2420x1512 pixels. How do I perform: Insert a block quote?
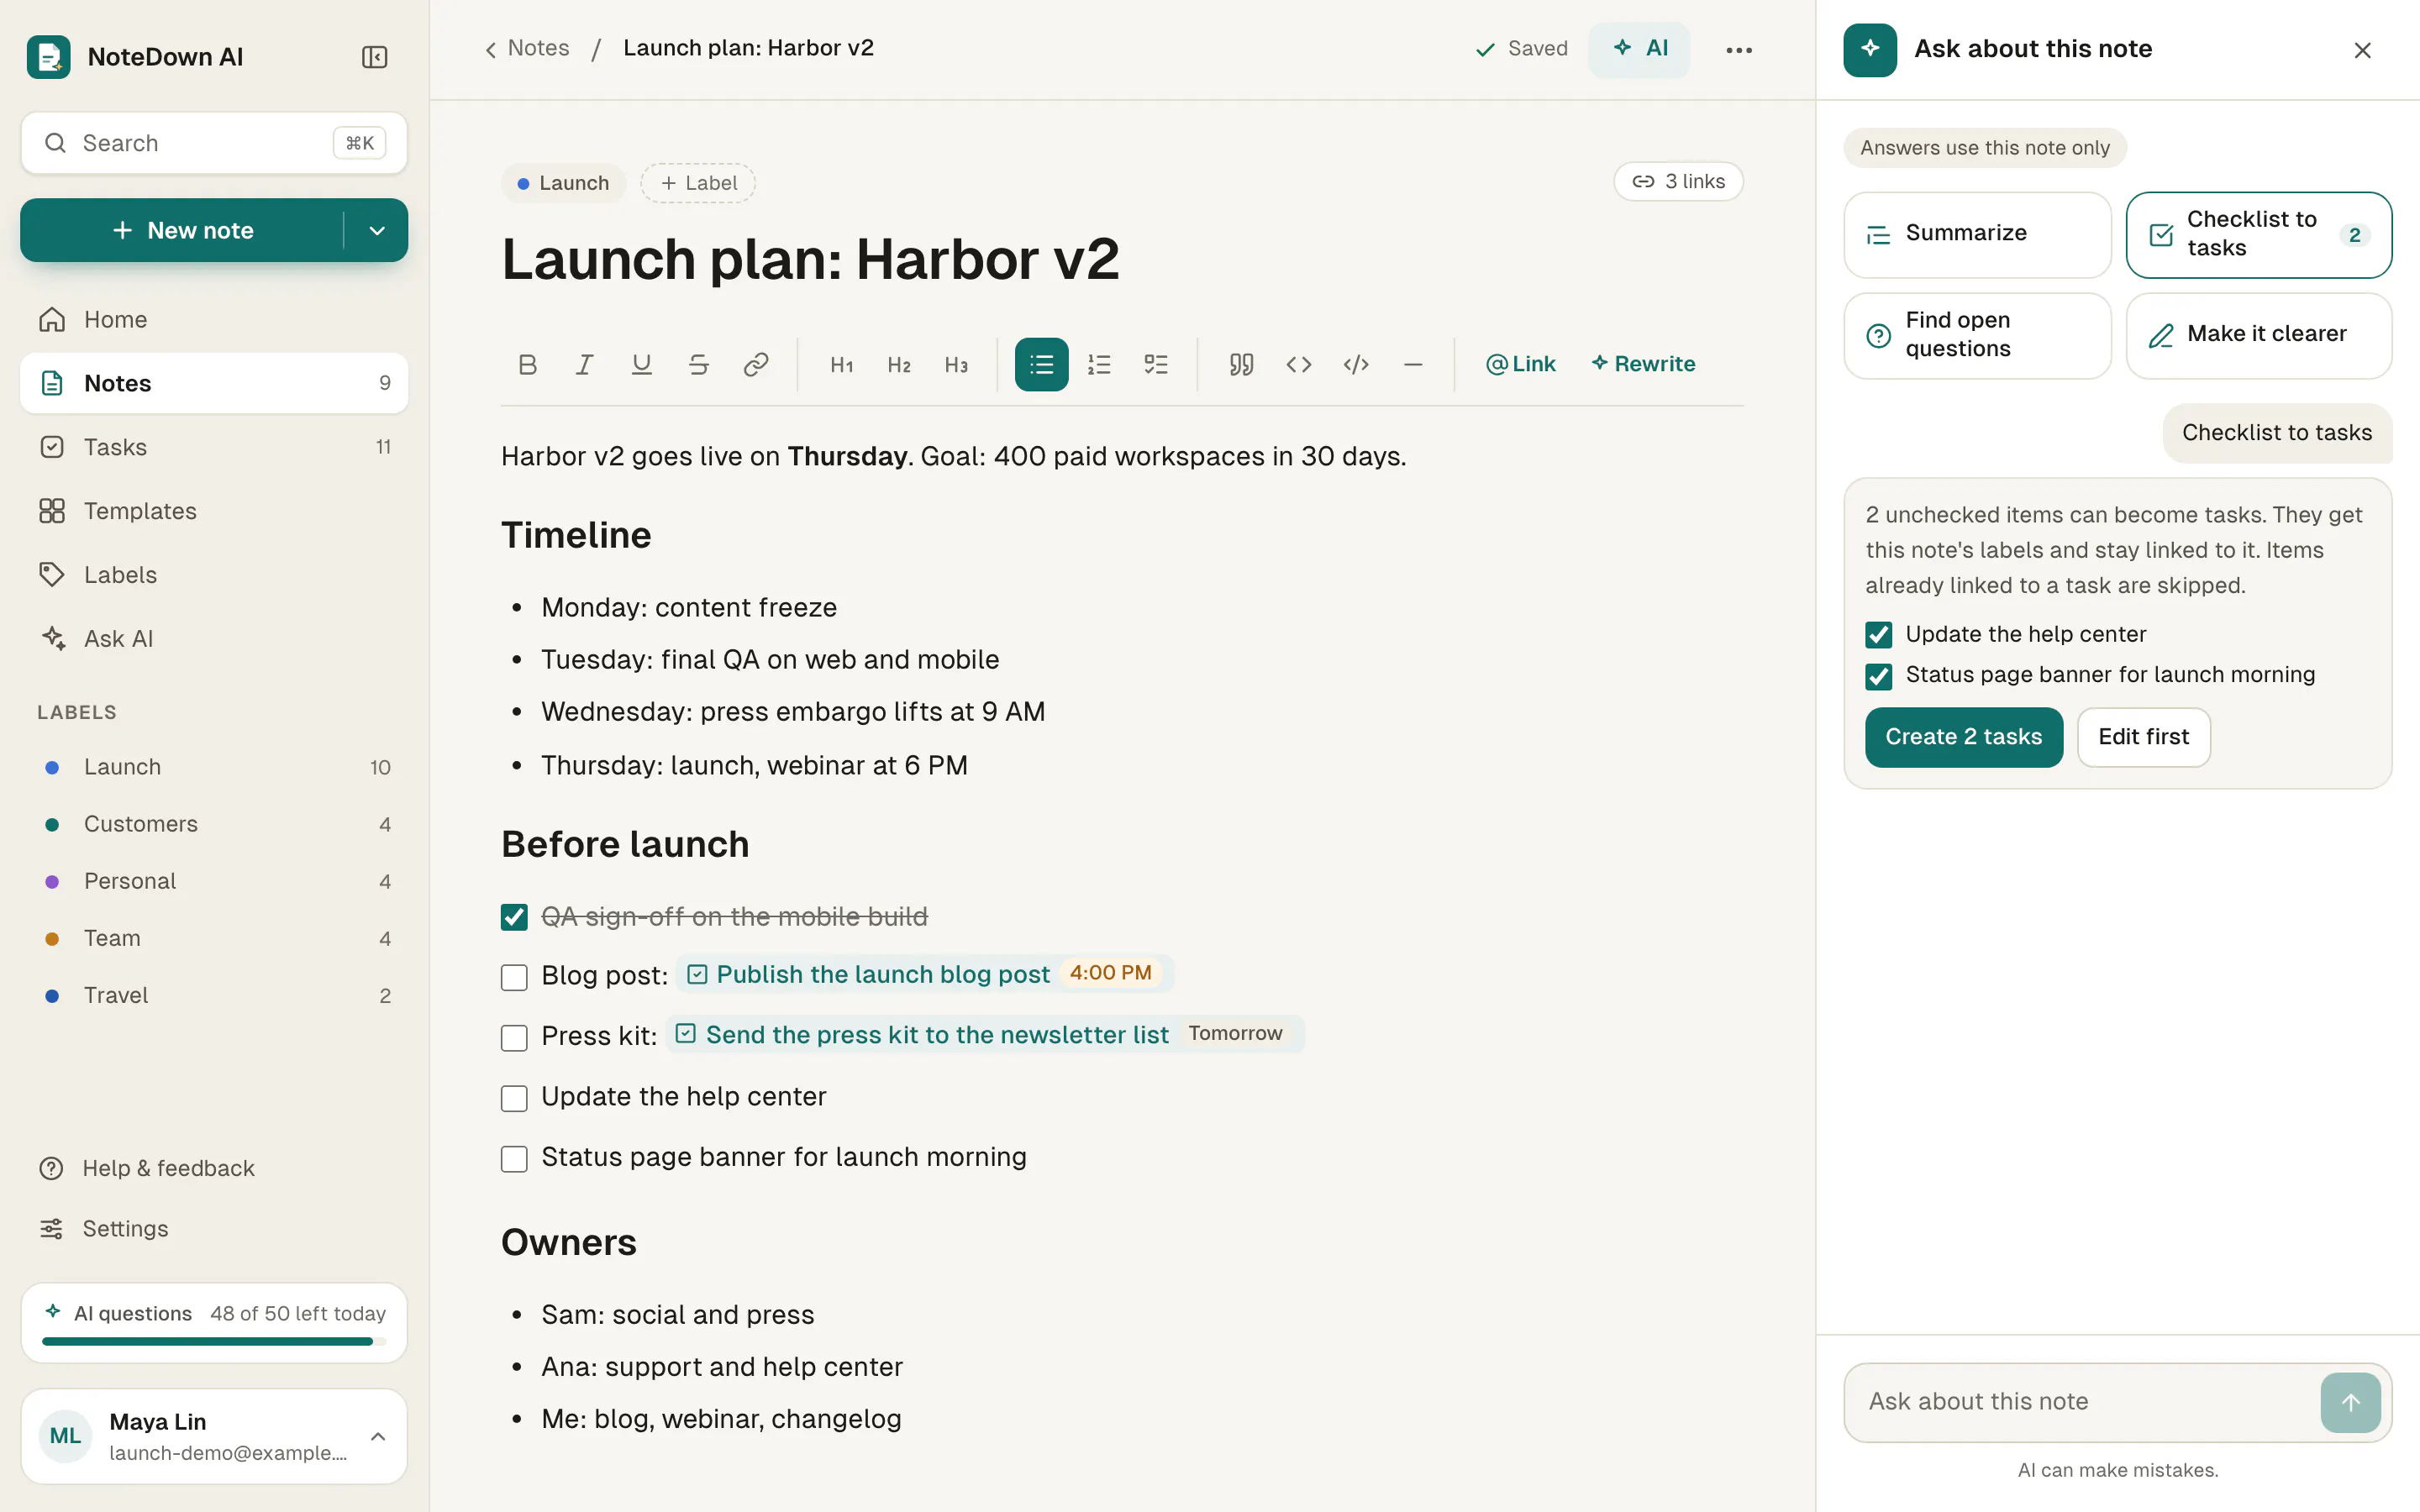(1241, 364)
